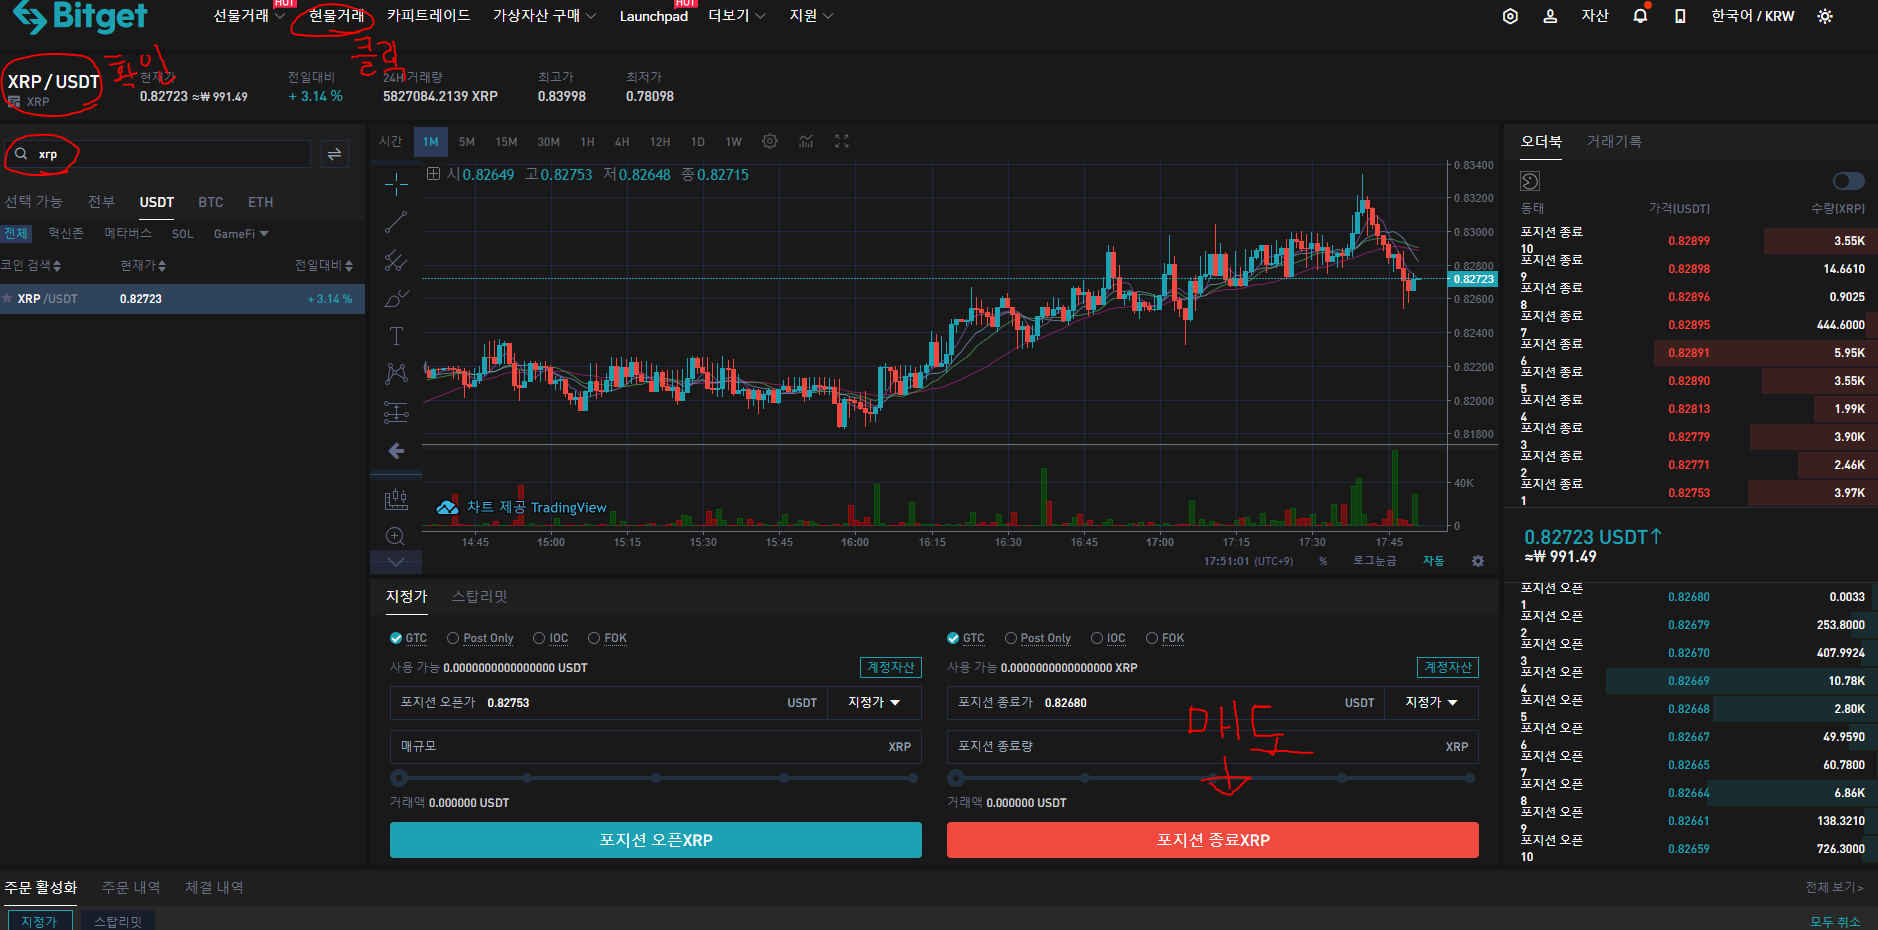
Task: Open the sell-side 지정가 price type dropdown
Action: [1431, 703]
